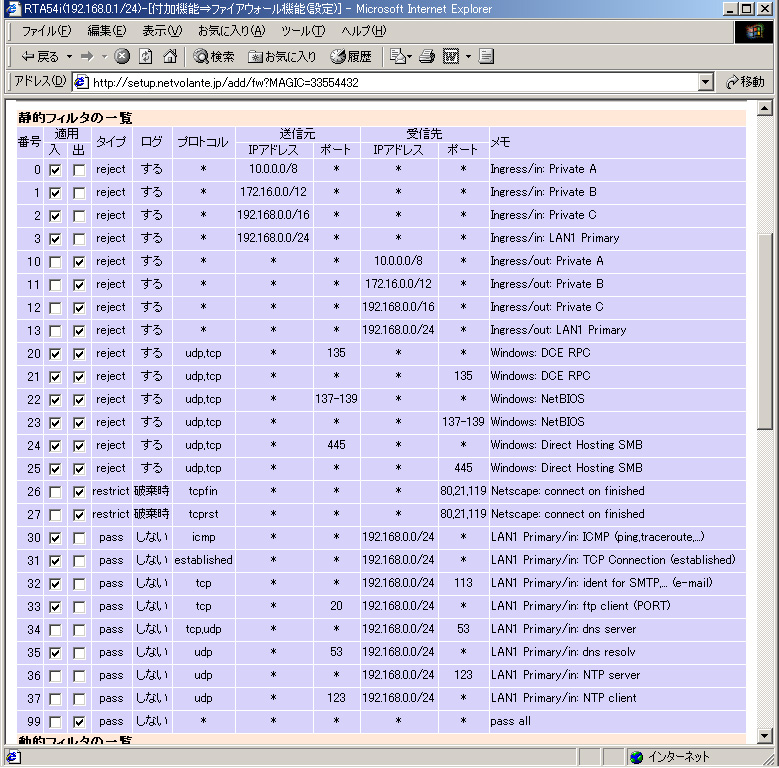Open the ファイル(F) menu

[x=46, y=31]
